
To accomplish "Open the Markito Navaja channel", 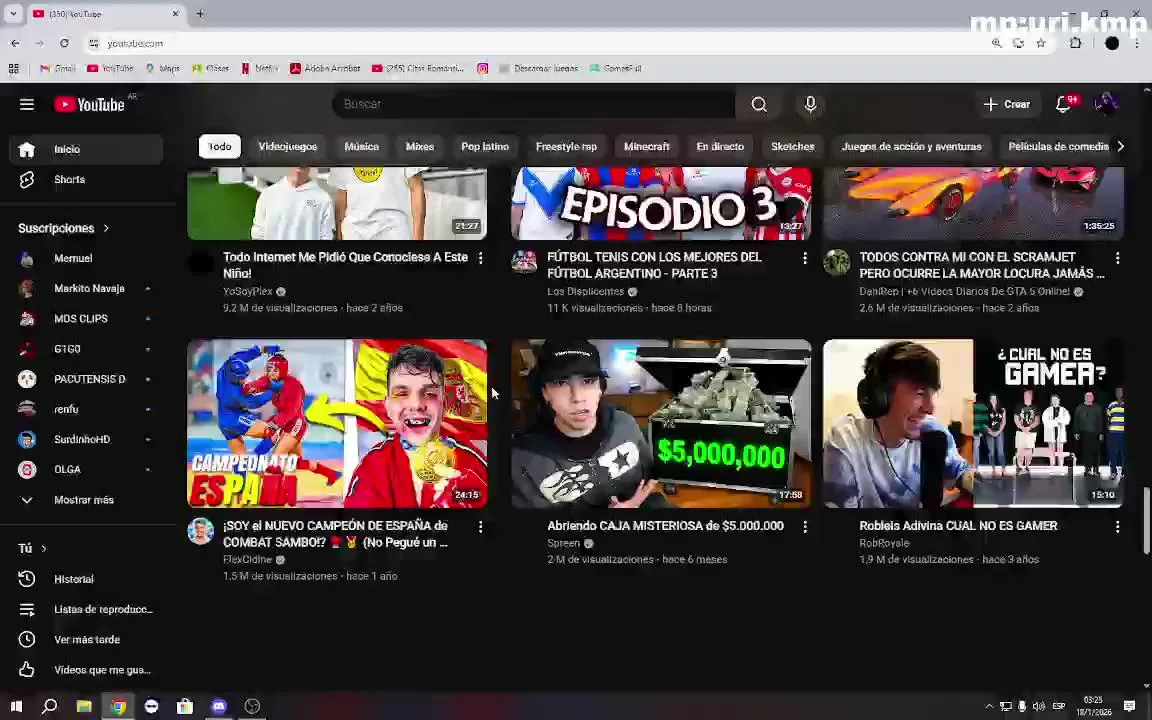I will (x=86, y=289).
